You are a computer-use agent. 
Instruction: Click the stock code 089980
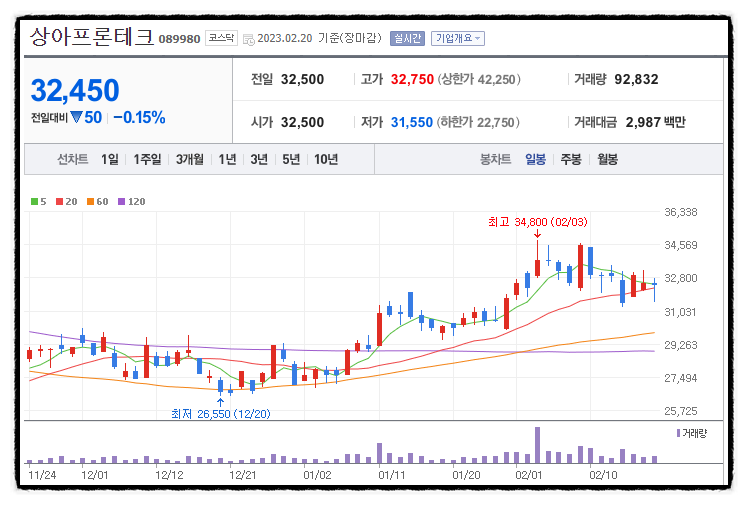pyautogui.click(x=179, y=39)
